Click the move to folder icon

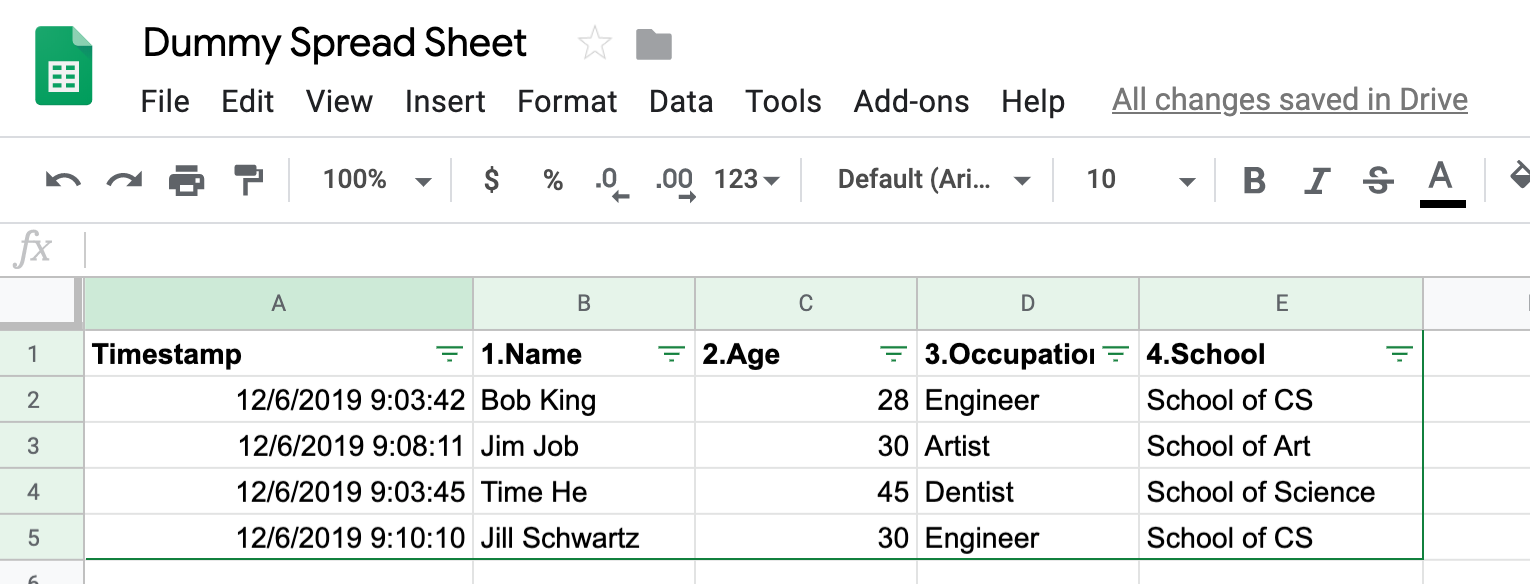(x=654, y=44)
